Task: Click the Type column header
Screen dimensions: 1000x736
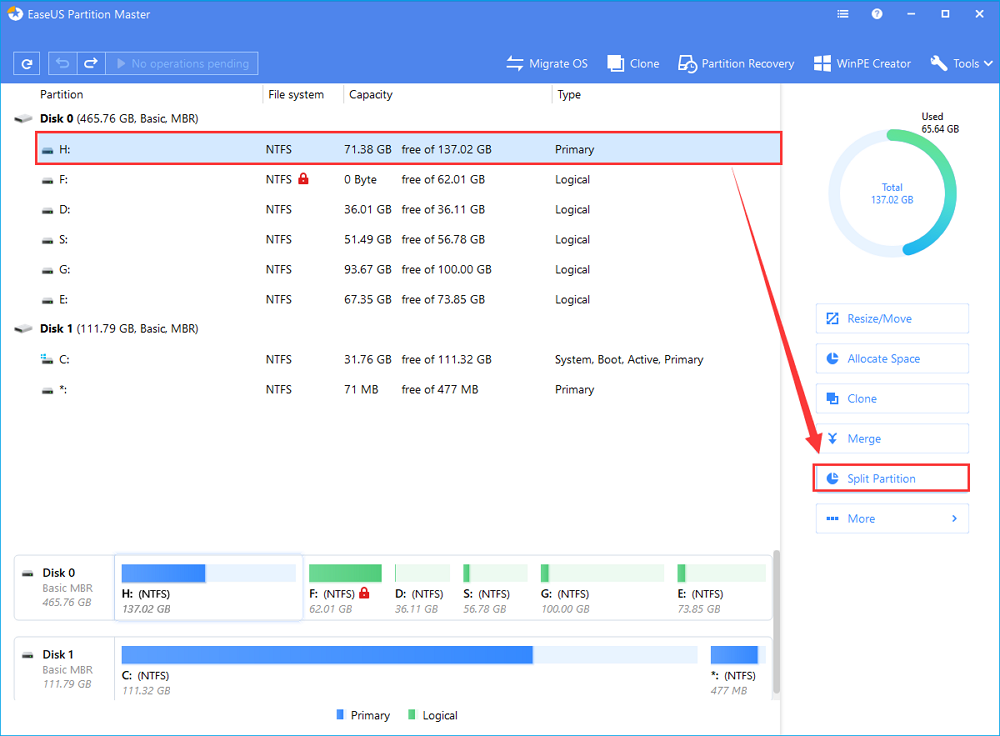Action: (x=569, y=94)
